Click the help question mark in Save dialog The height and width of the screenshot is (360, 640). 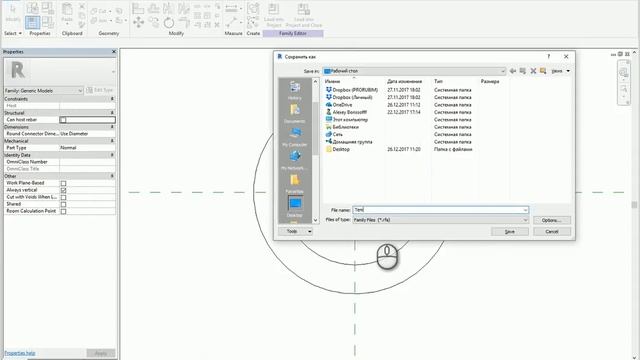[x=549, y=56]
